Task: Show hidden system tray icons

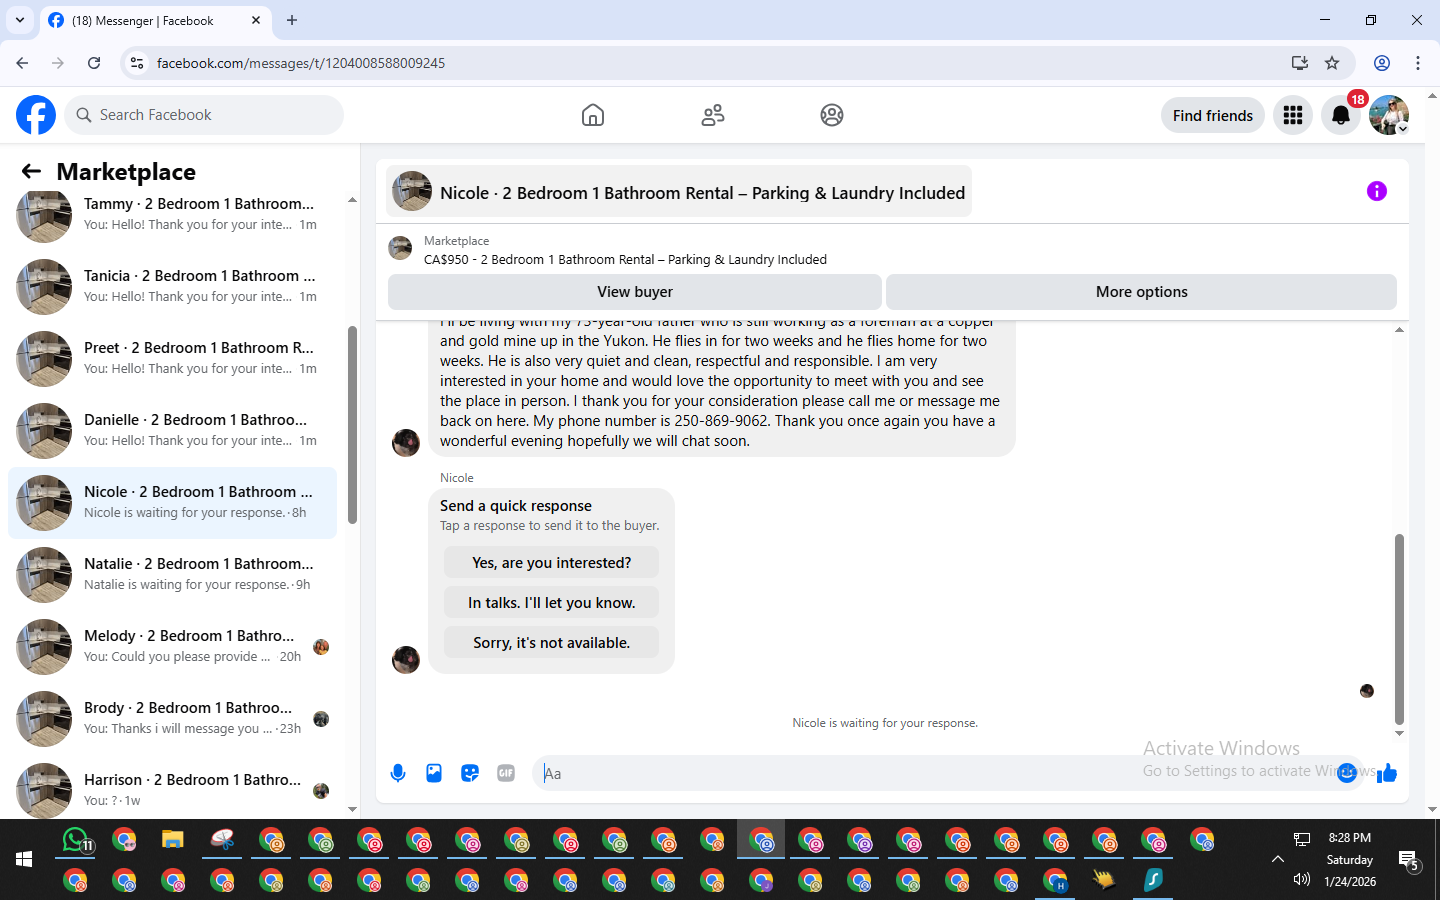Action: 1278,859
